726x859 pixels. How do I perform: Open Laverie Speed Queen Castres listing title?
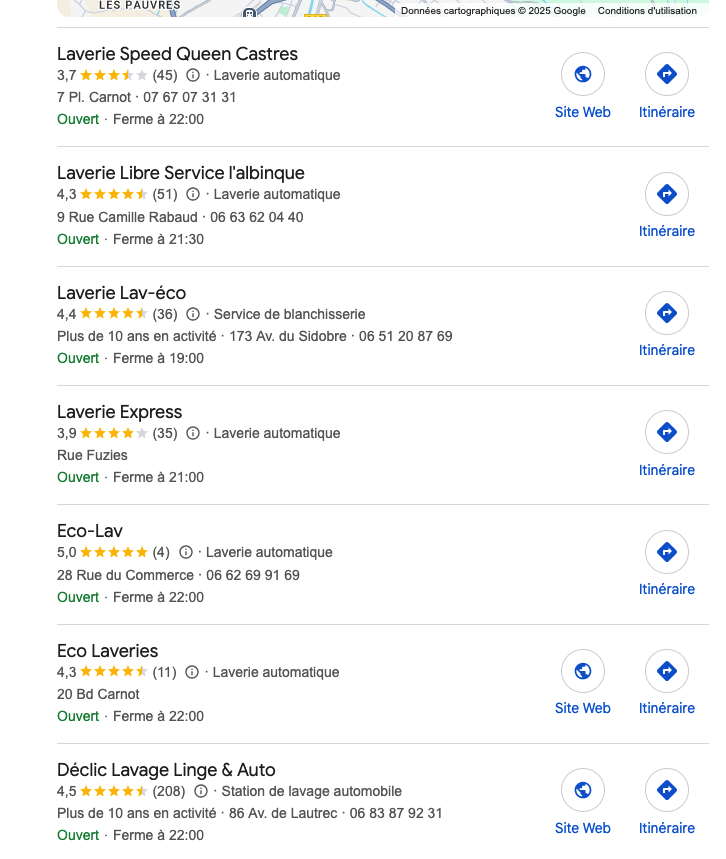tap(177, 54)
